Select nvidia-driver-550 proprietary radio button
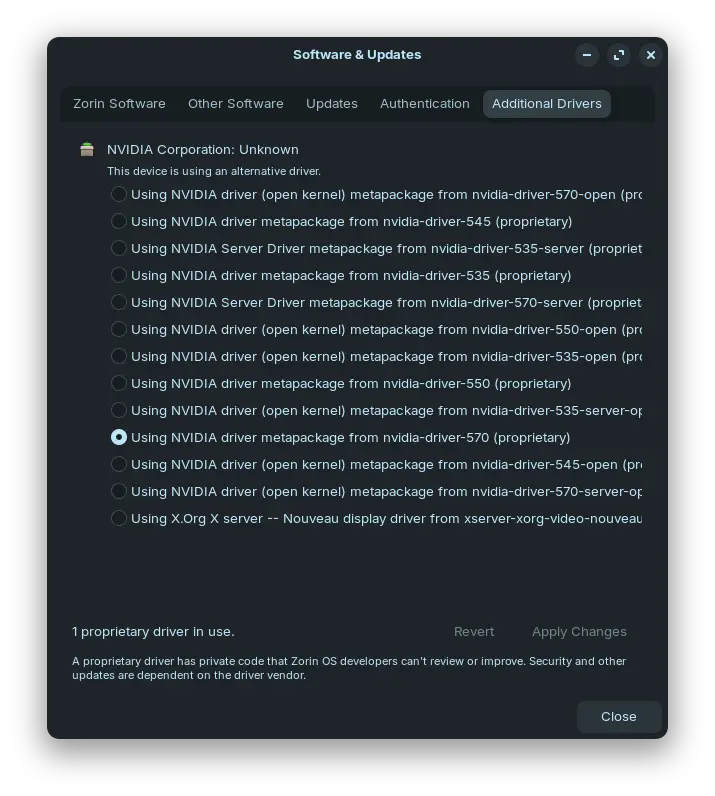715x796 pixels. point(119,383)
